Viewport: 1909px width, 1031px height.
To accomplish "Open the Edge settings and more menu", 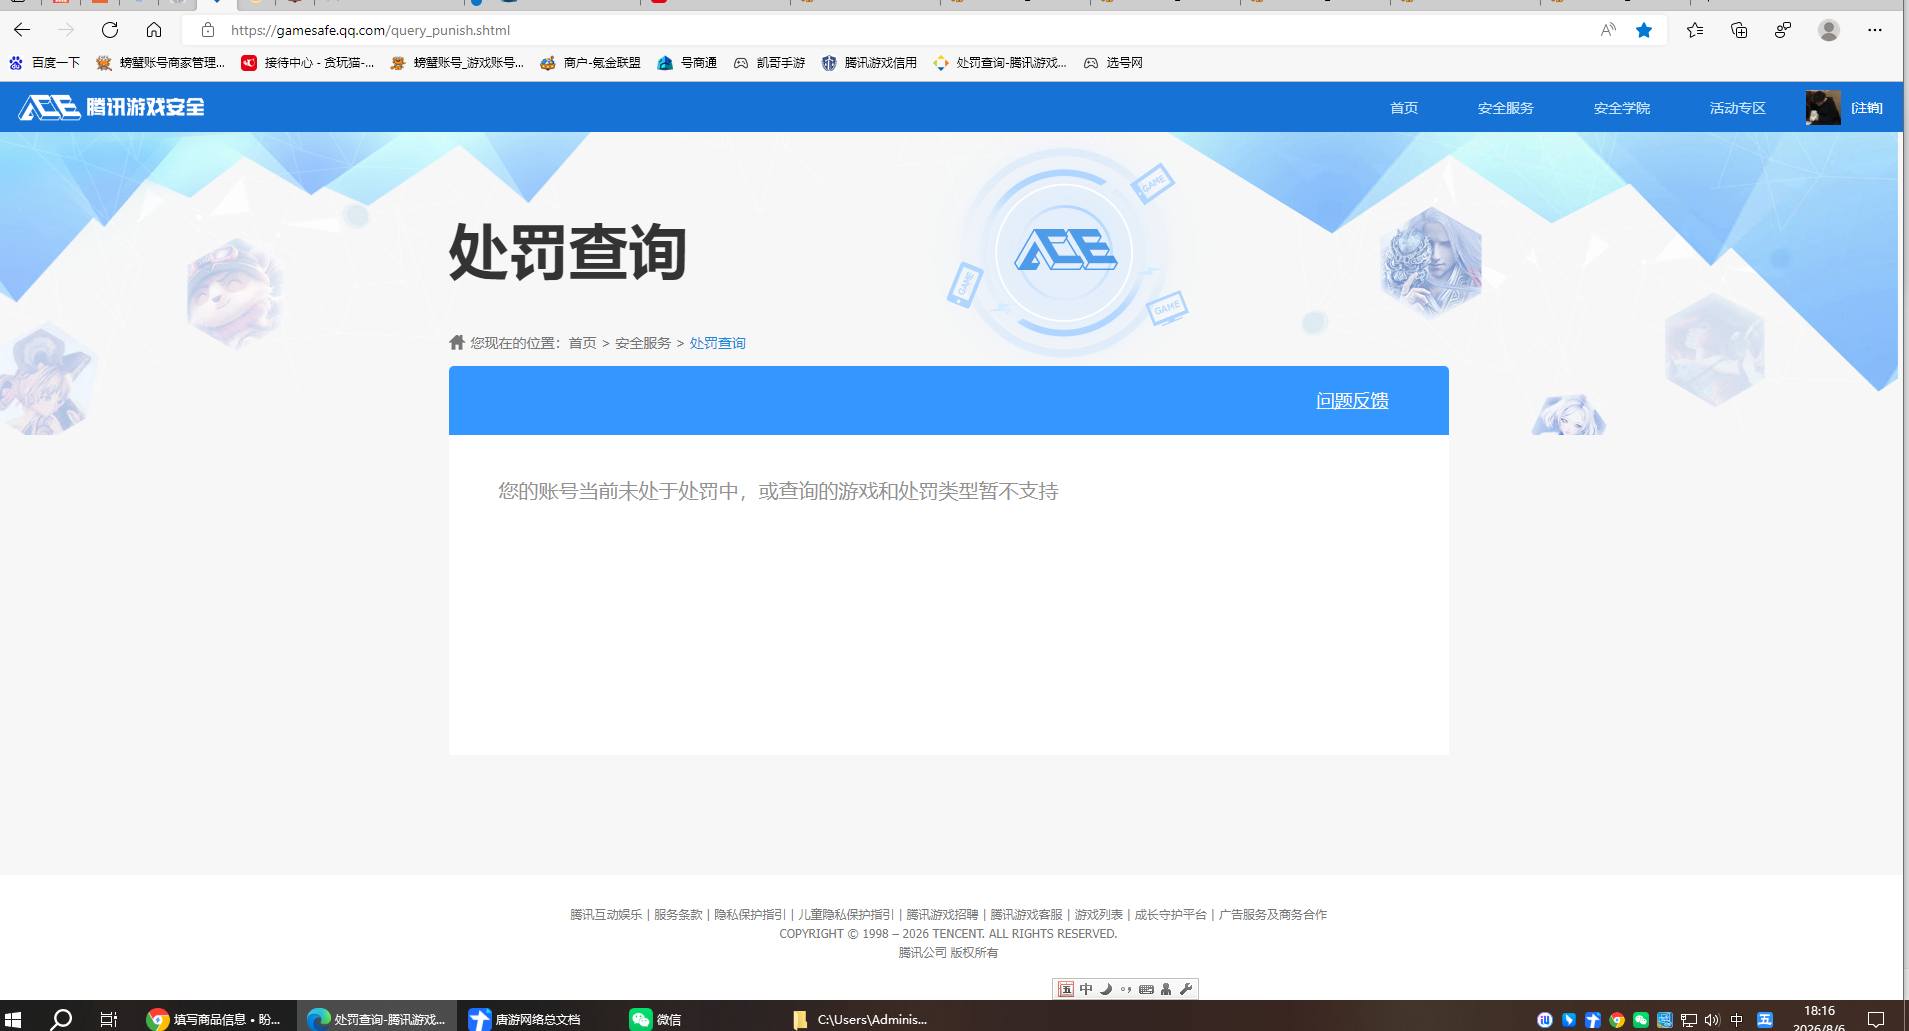I will tap(1875, 30).
